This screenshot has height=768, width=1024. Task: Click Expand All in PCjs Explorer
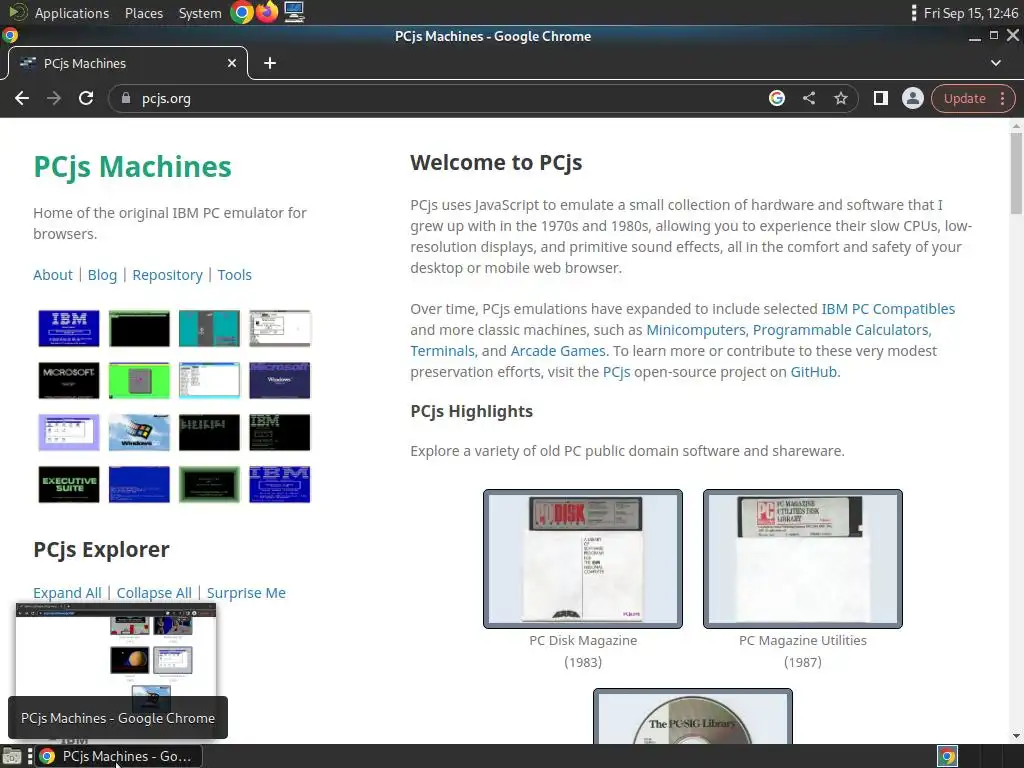(67, 593)
